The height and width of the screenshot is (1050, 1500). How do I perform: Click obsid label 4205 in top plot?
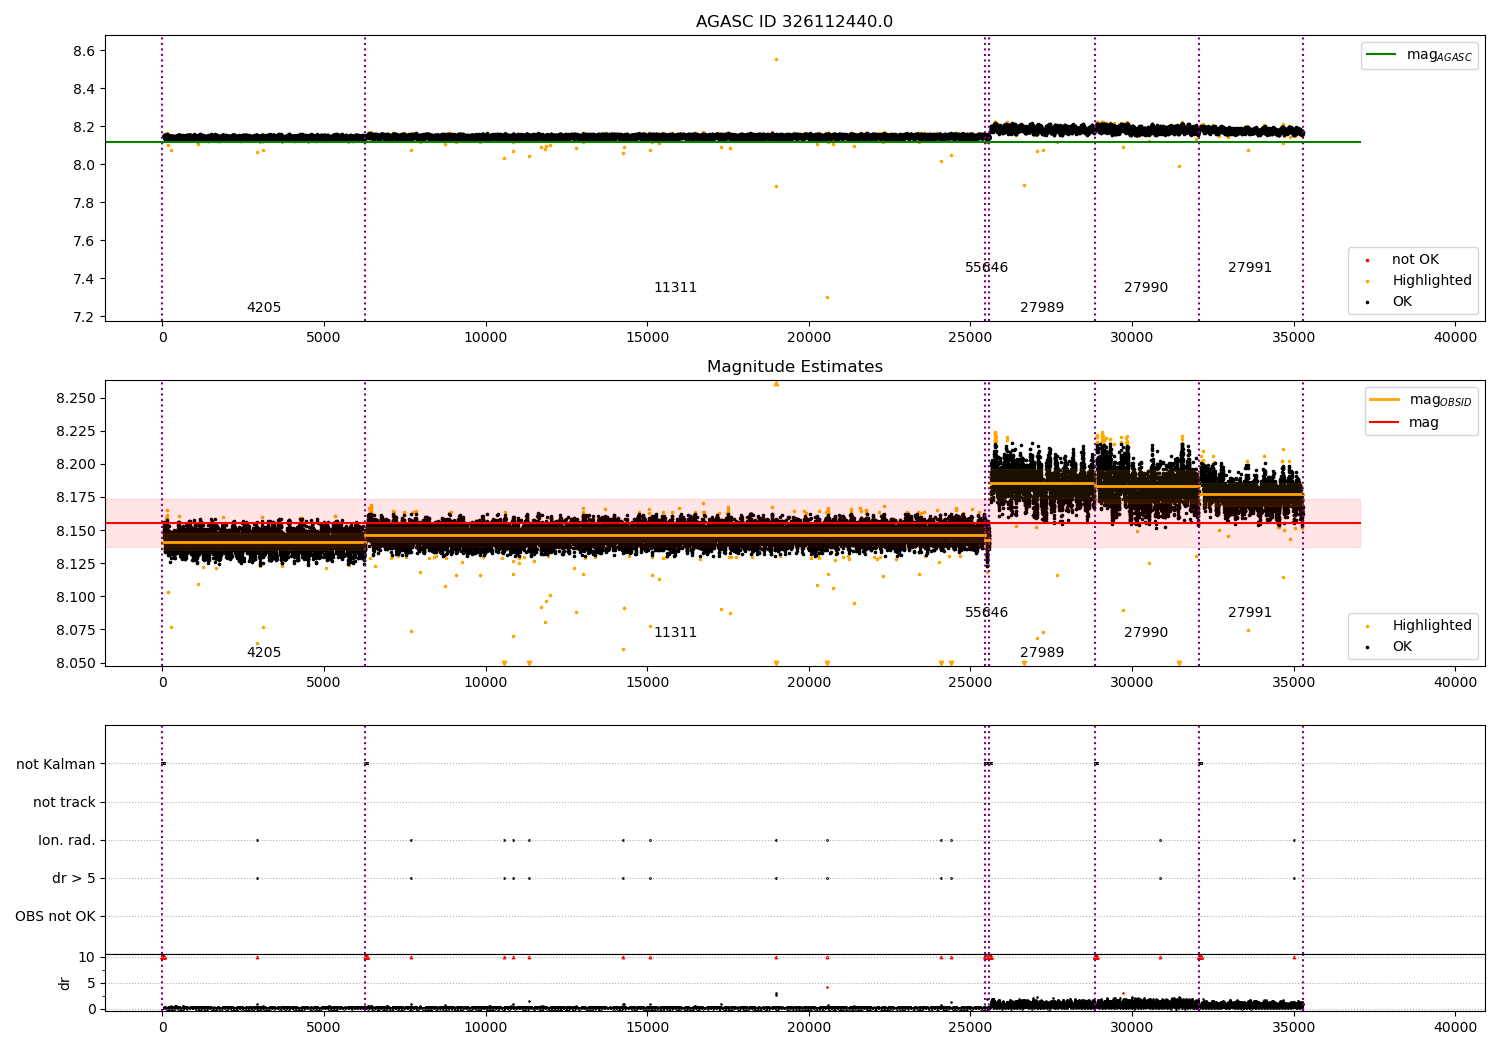pos(264,308)
